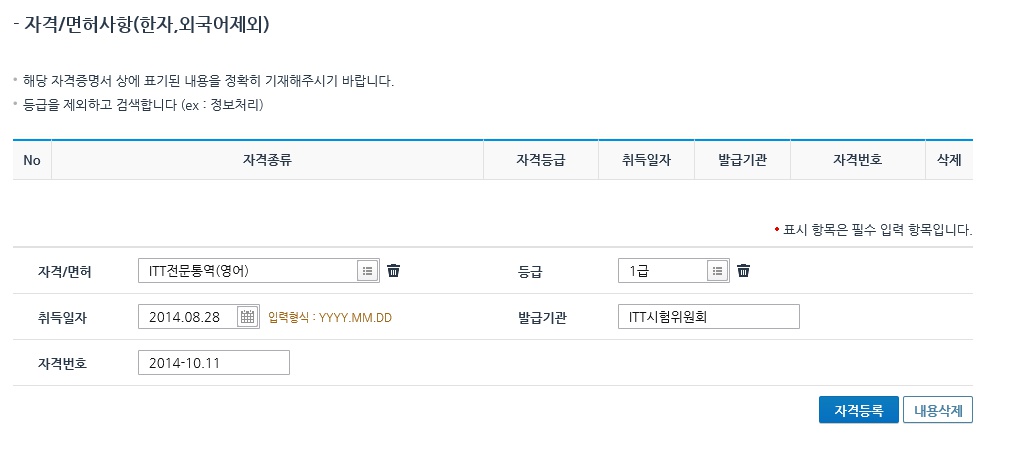Select the 자격번호 table column header
Viewport: 1011px width, 462px height.
(857, 160)
